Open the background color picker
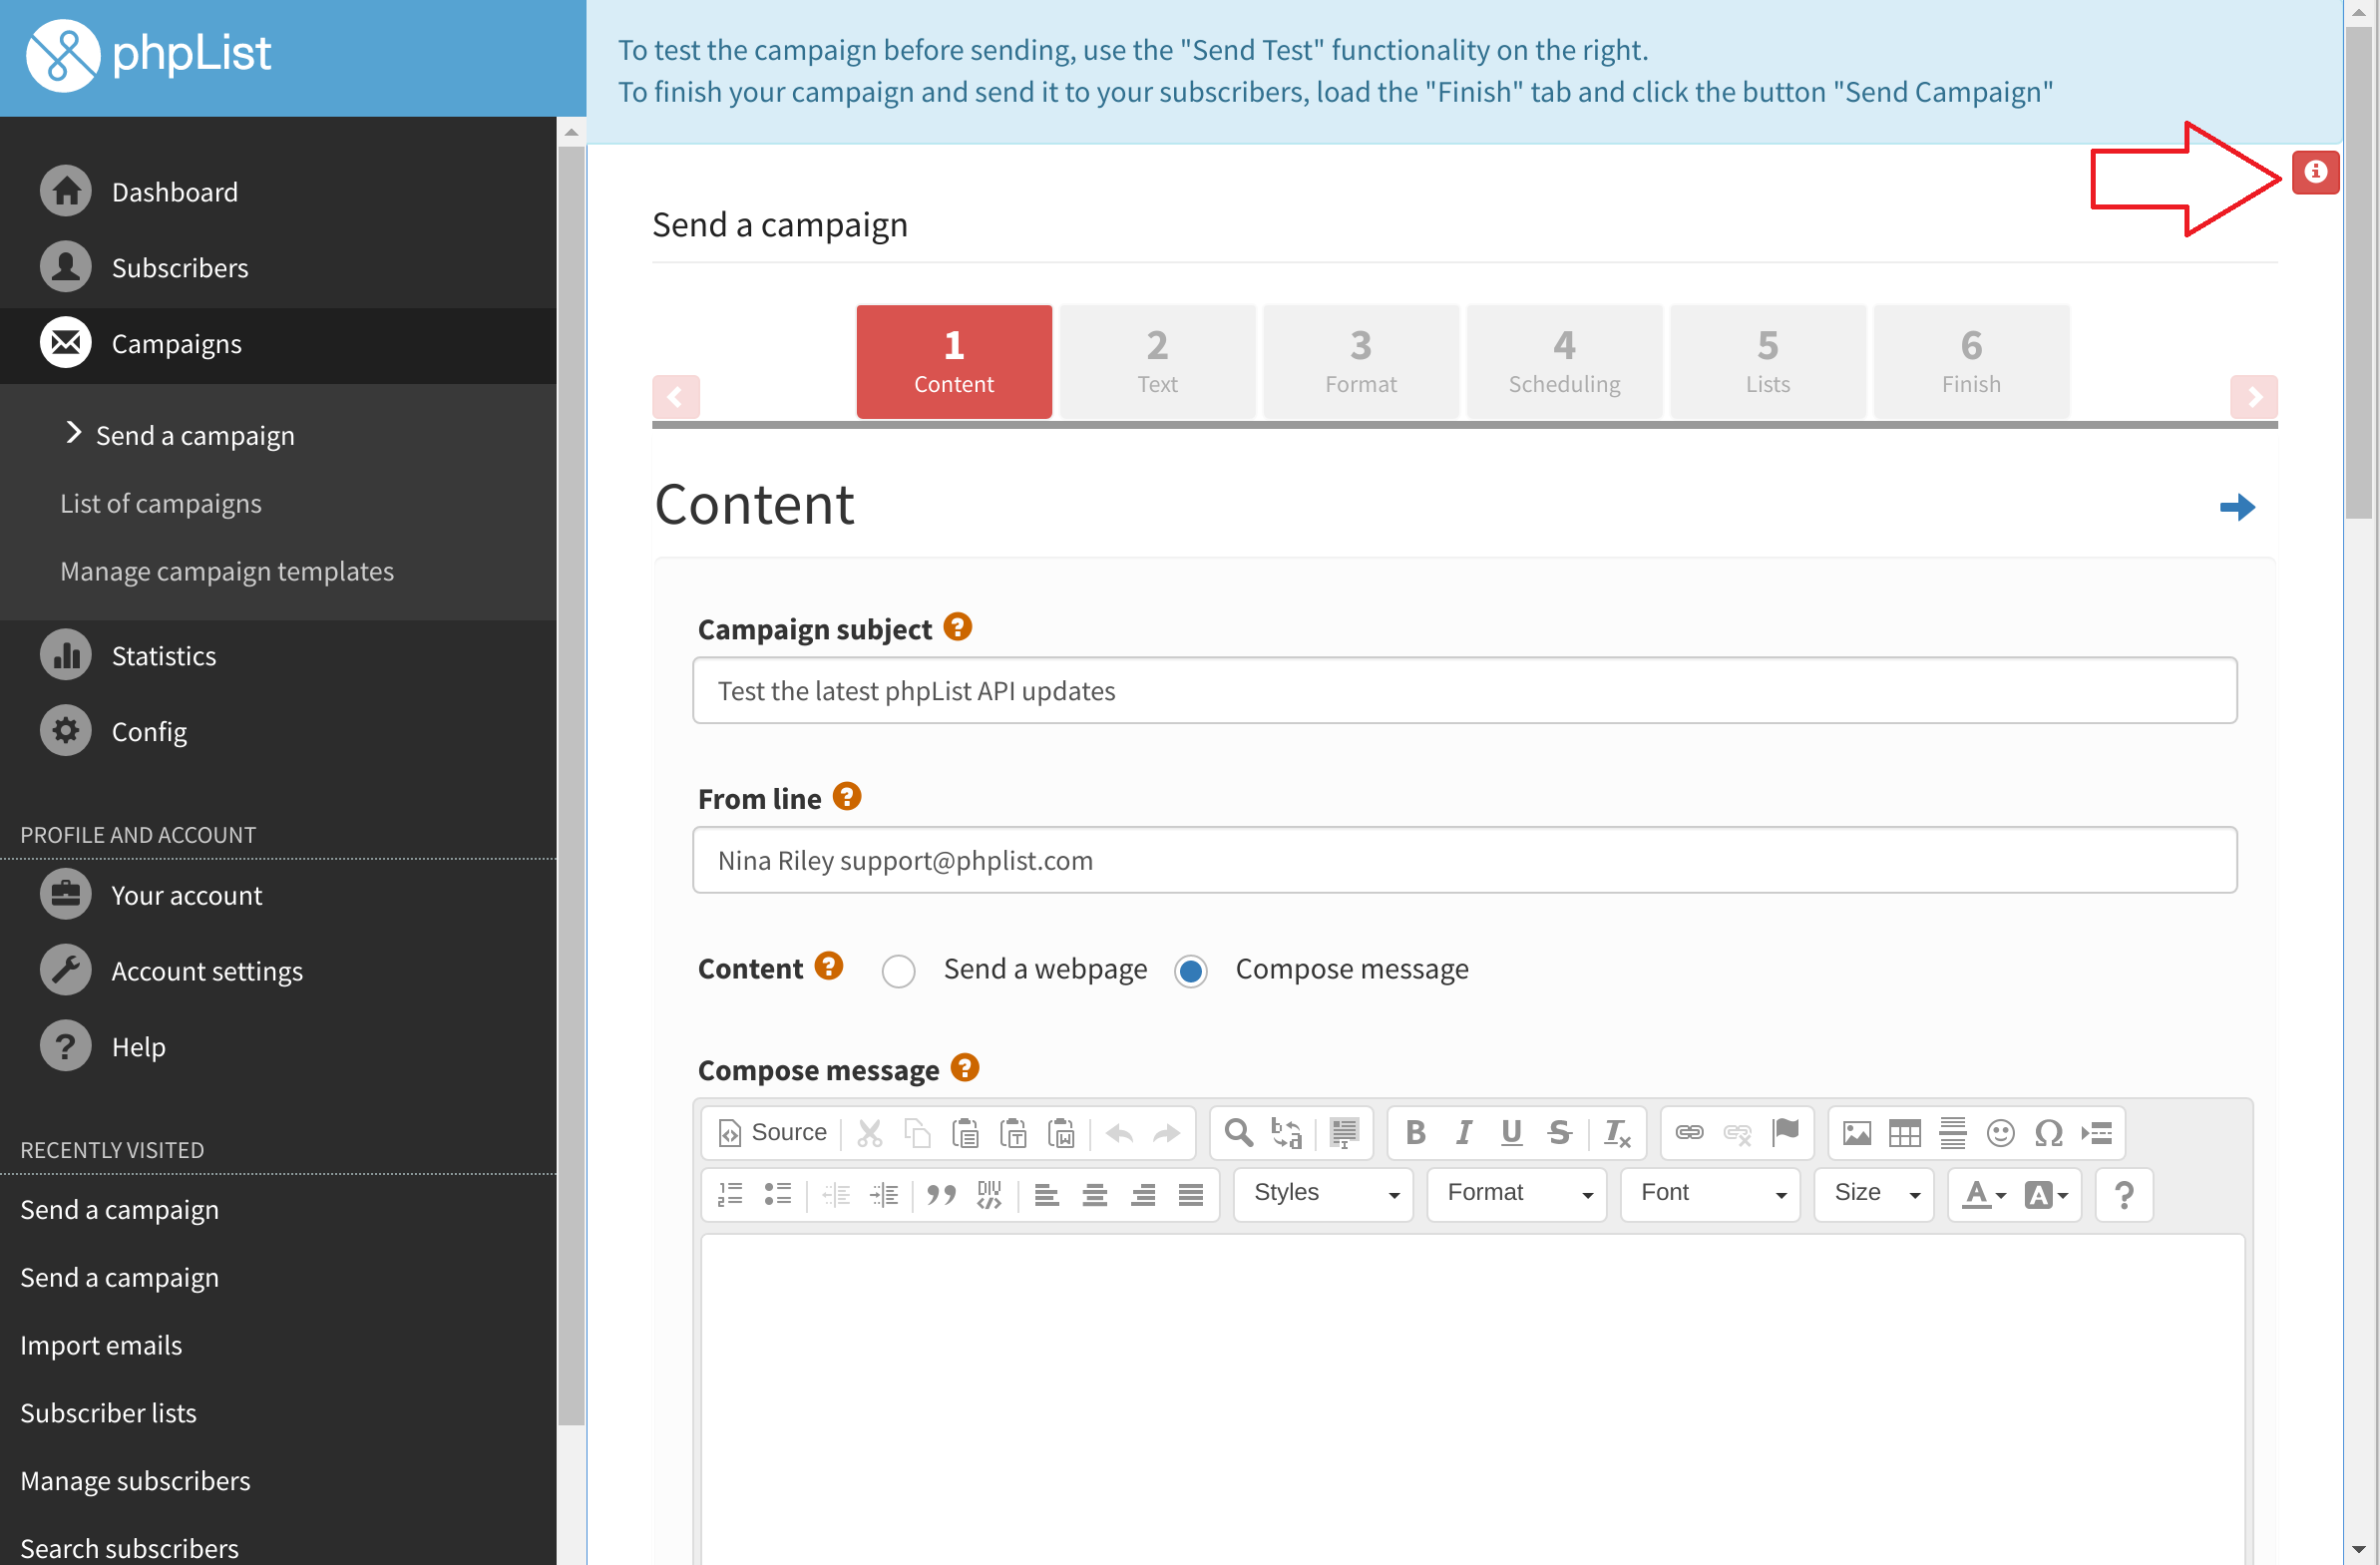The width and height of the screenshot is (2380, 1565). tap(2046, 1195)
